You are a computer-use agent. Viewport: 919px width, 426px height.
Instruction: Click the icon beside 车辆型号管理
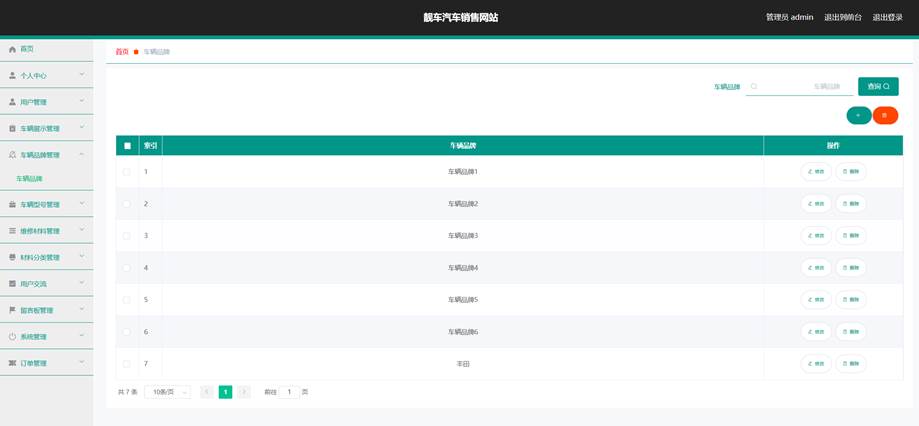pyautogui.click(x=12, y=205)
